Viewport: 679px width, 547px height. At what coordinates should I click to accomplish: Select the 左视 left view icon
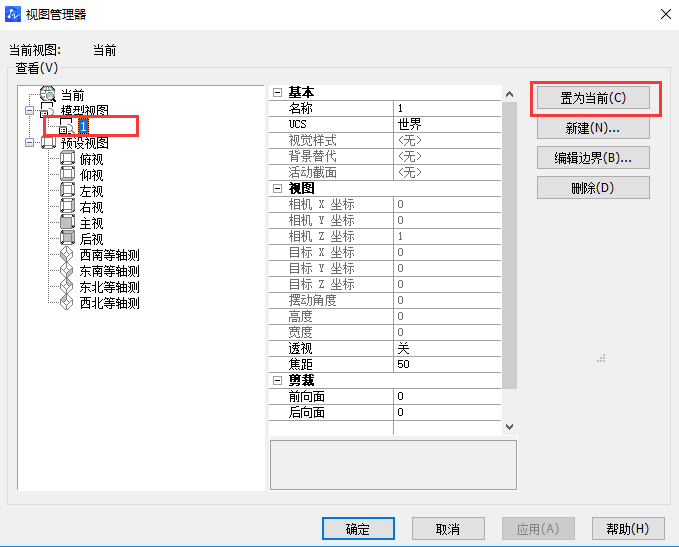coord(68,191)
